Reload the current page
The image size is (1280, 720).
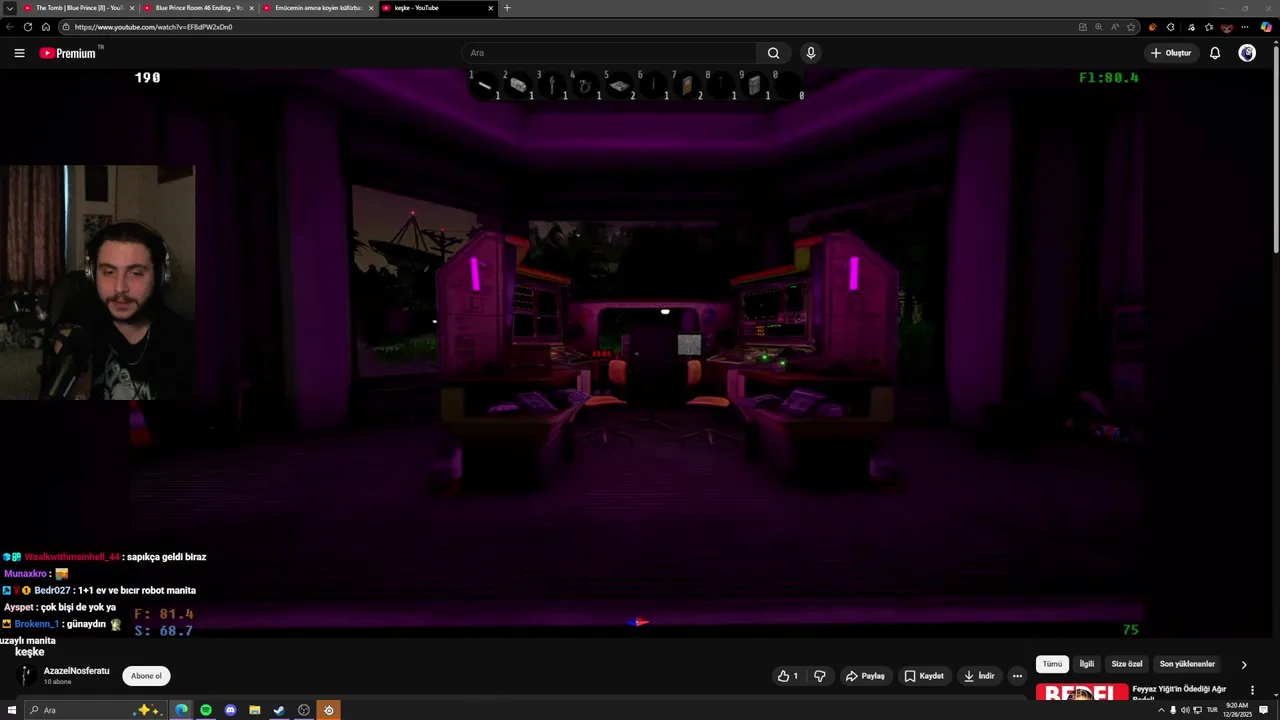point(28,27)
